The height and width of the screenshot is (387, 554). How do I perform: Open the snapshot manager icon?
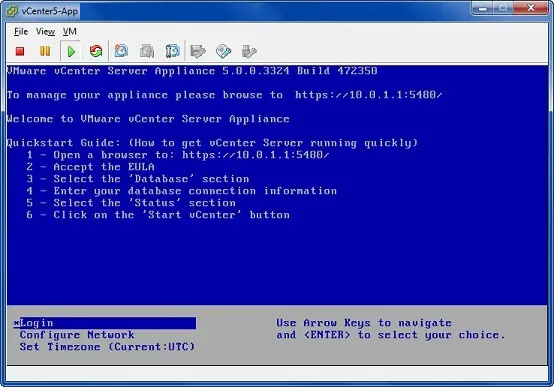pos(172,51)
